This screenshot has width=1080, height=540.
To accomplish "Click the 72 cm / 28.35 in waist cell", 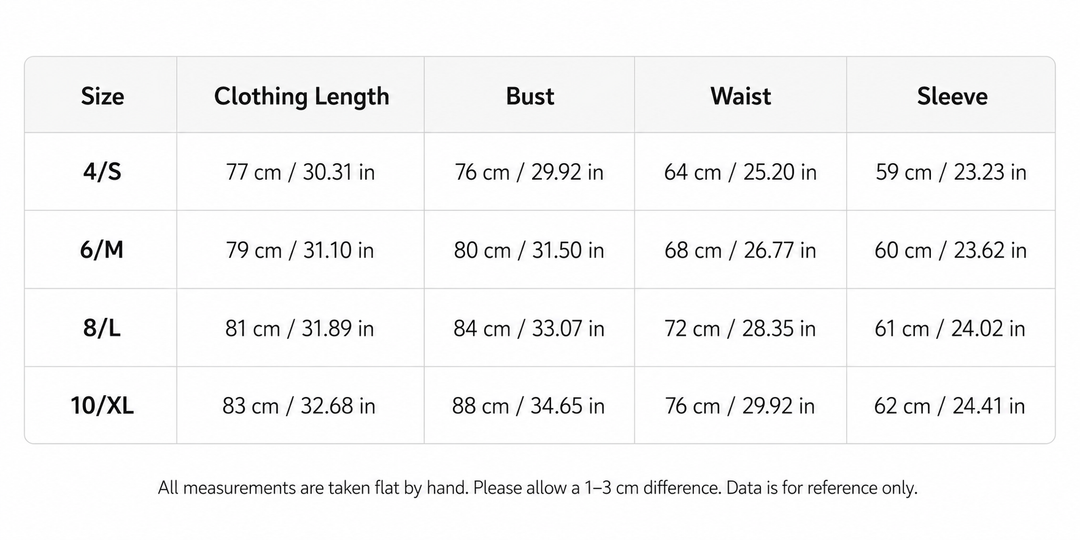I will 740,328.
